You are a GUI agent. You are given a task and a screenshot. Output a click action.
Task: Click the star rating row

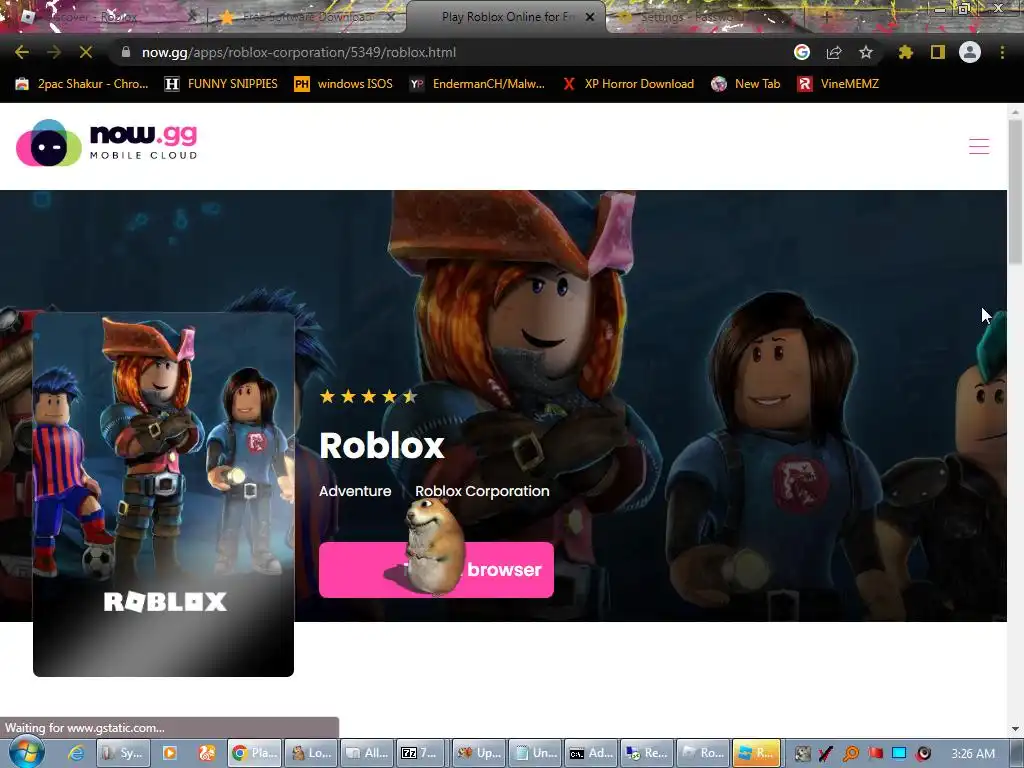368,396
